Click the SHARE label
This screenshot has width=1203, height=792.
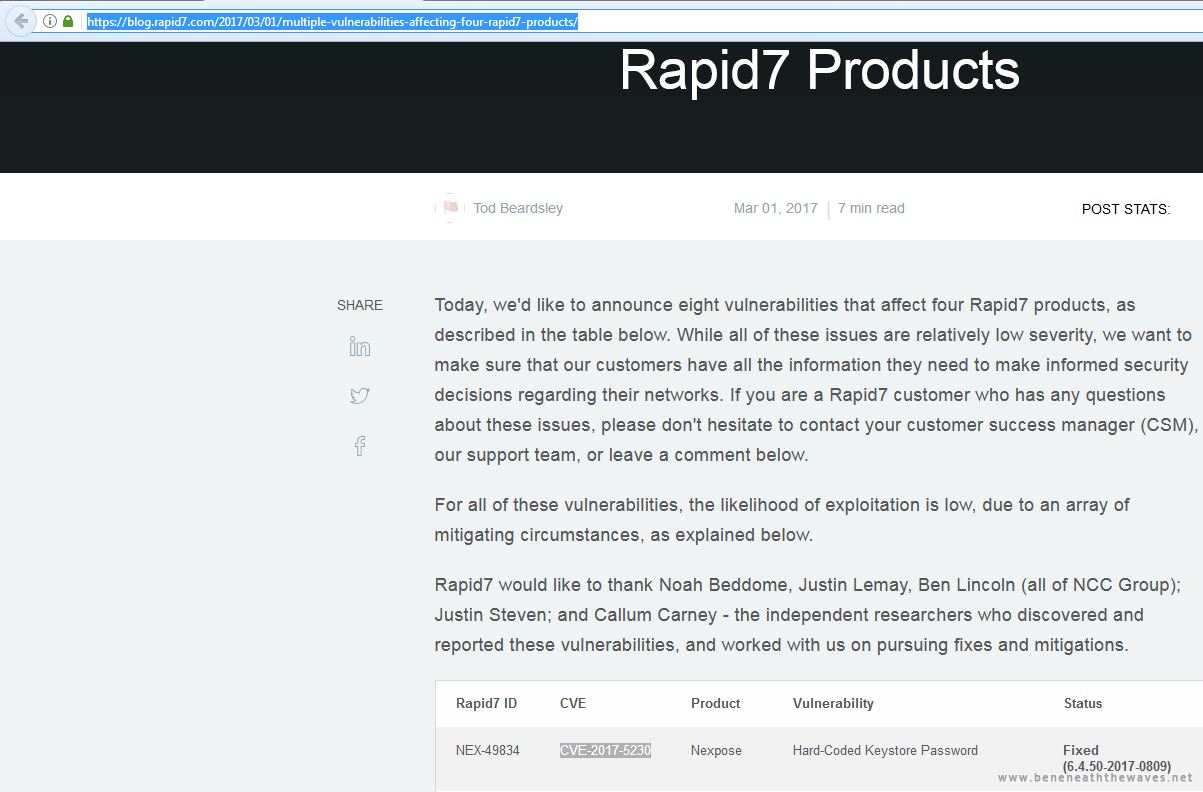pyautogui.click(x=360, y=305)
